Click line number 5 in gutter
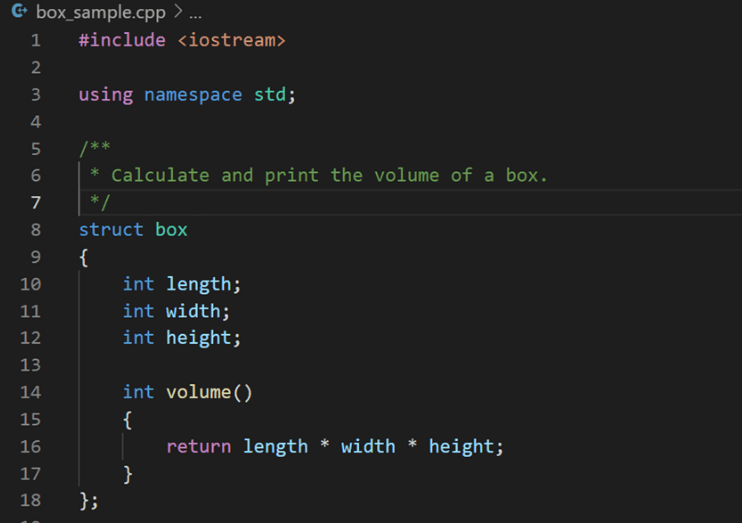Viewport: 742px width, 523px height. 36,149
